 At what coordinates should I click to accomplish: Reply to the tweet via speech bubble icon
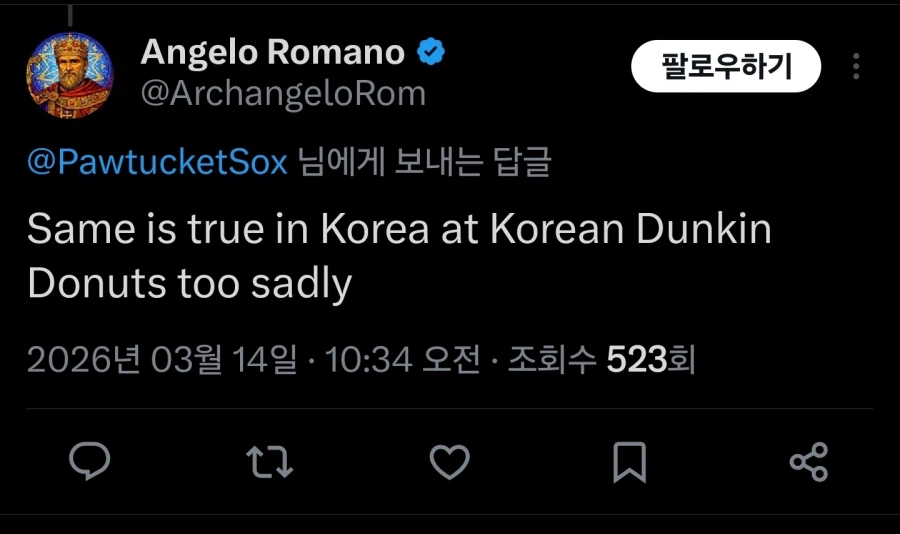(89, 461)
